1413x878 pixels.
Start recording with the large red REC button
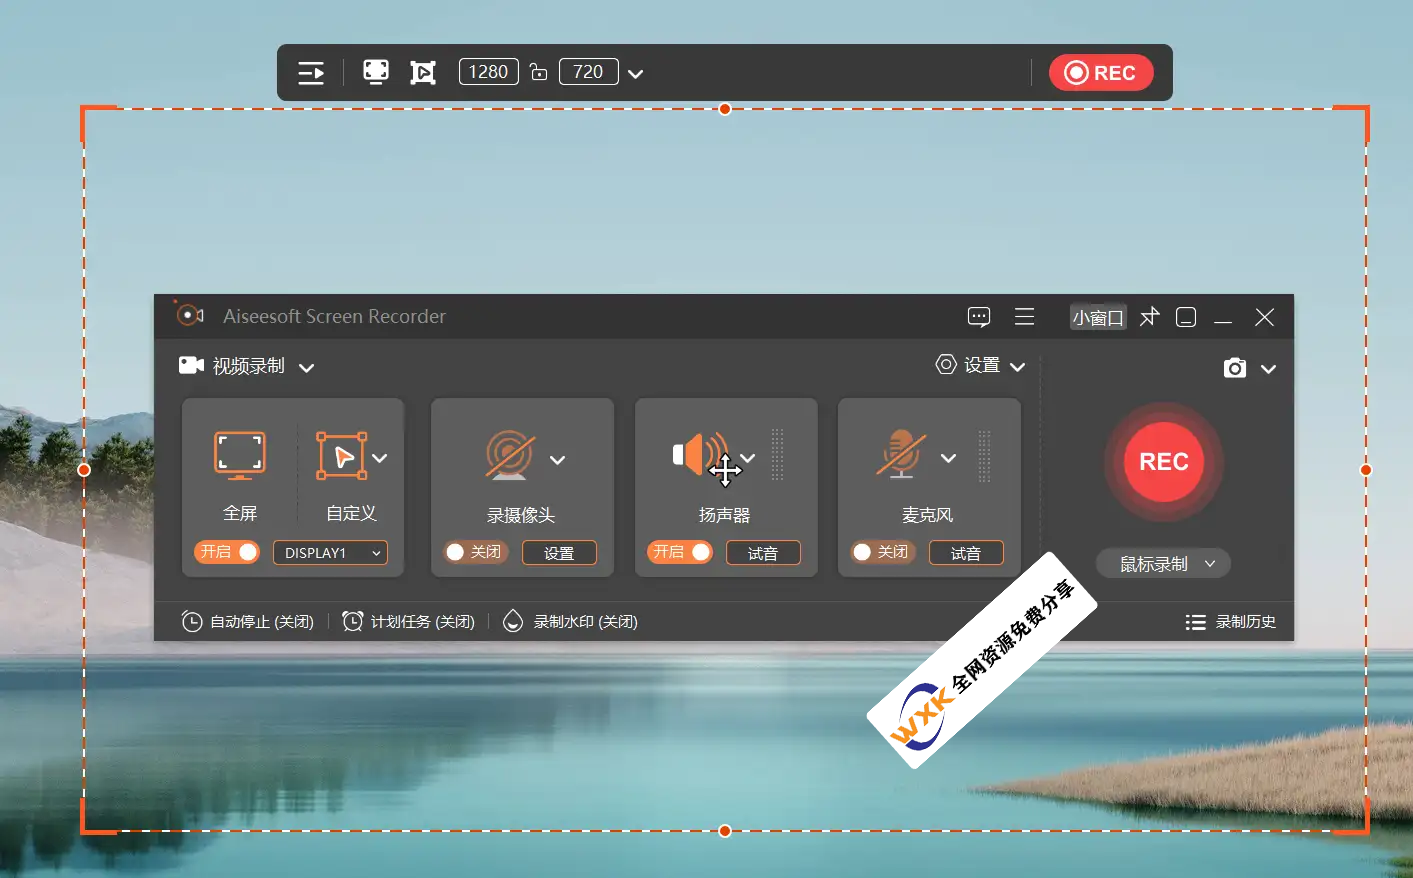coord(1164,462)
